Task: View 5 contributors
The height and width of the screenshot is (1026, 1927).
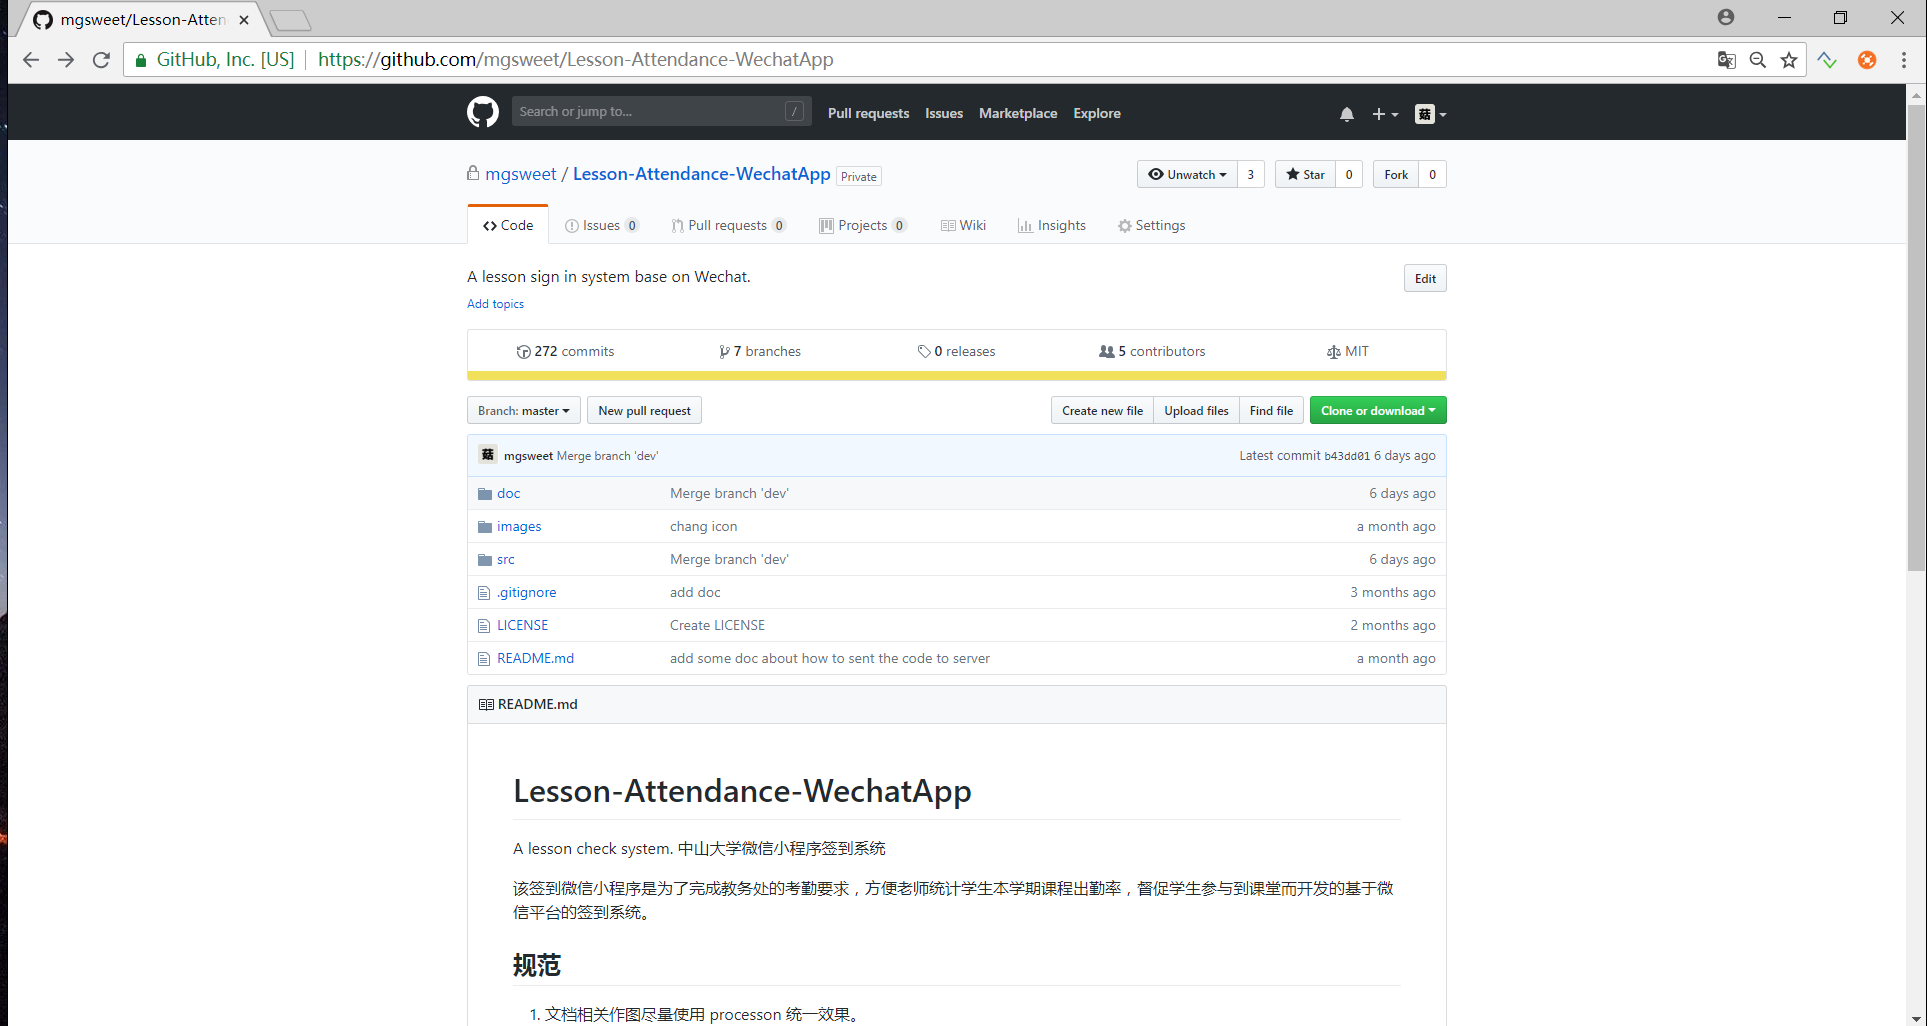Action: click(x=1152, y=351)
